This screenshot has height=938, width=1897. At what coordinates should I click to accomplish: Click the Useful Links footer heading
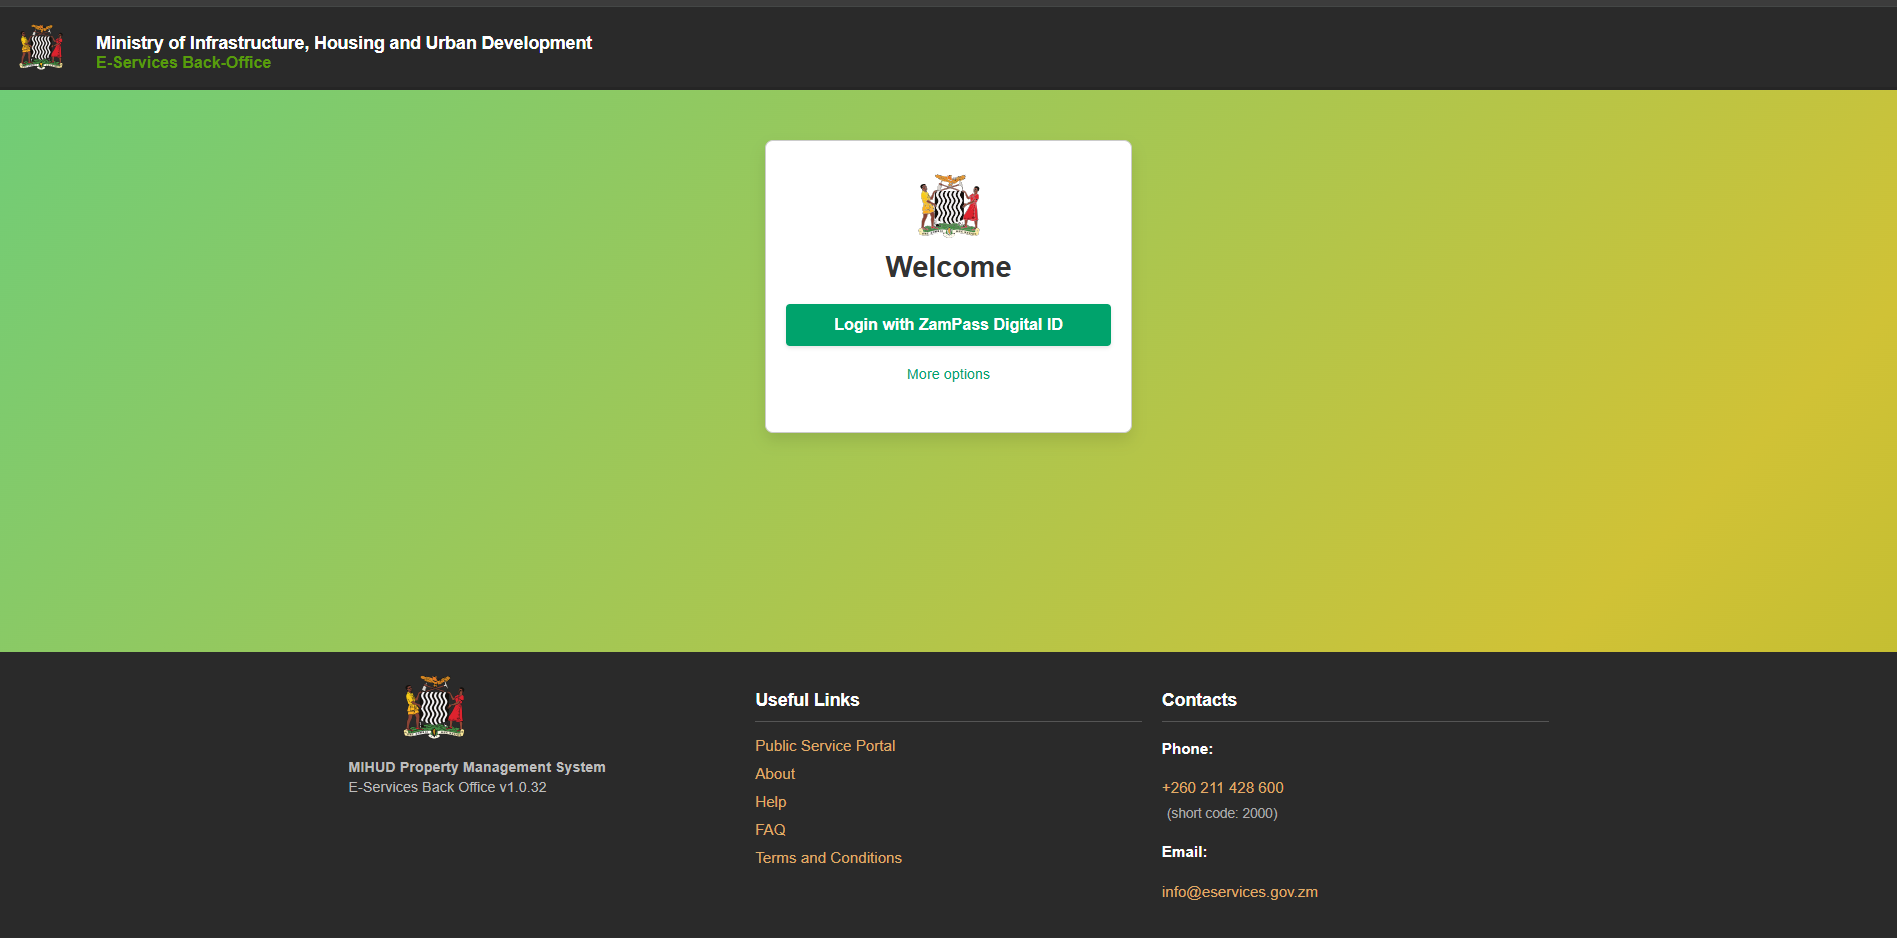pos(807,700)
